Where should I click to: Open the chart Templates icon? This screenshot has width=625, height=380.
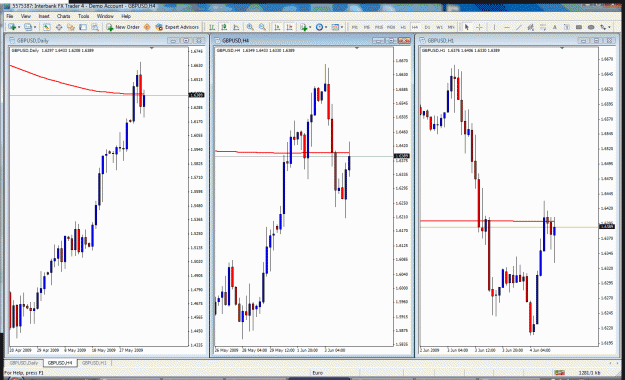coord(335,27)
